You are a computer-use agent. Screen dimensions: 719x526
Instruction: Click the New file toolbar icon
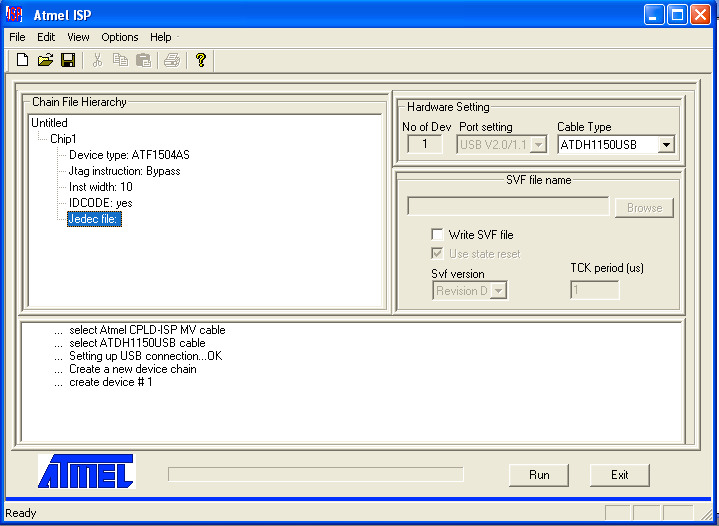22,61
